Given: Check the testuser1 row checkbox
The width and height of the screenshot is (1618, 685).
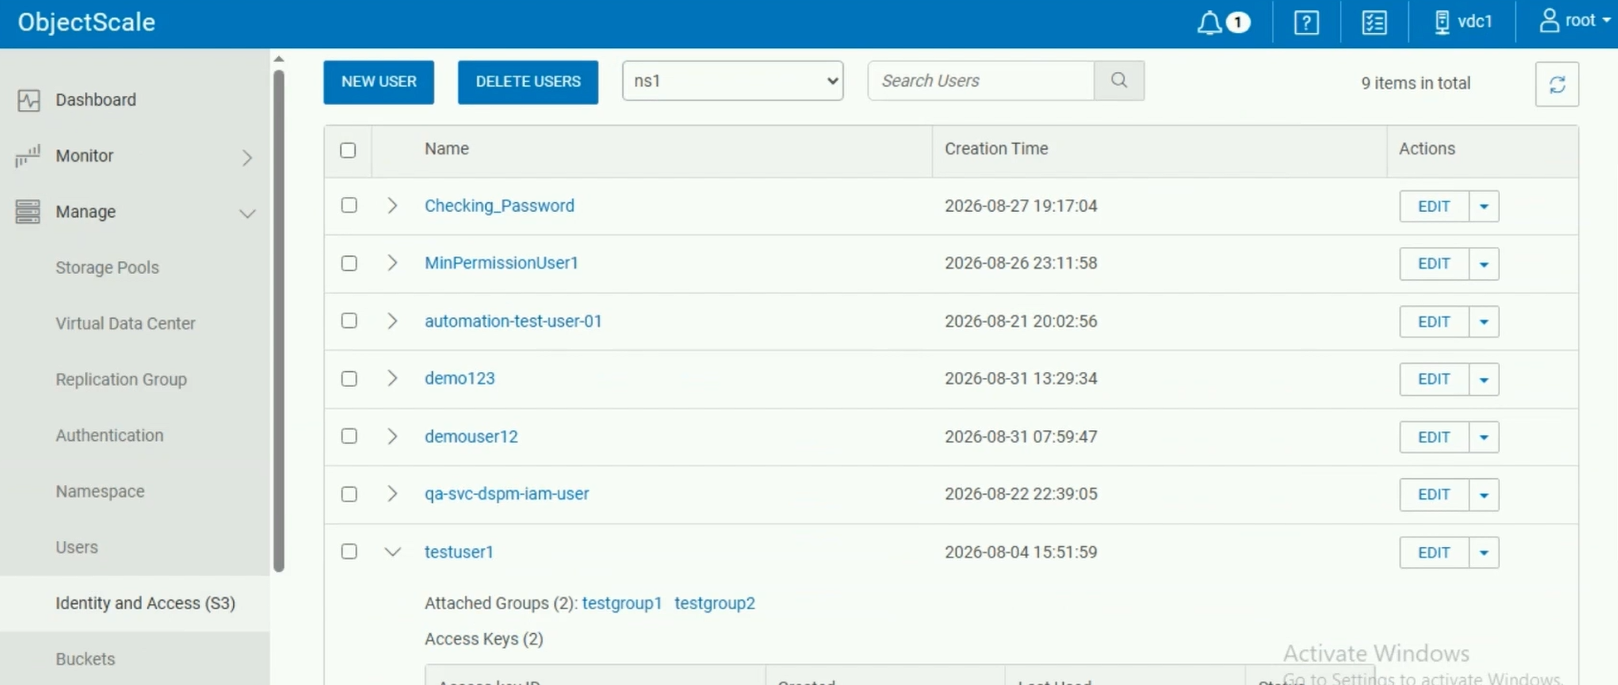Looking at the screenshot, I should (x=349, y=551).
